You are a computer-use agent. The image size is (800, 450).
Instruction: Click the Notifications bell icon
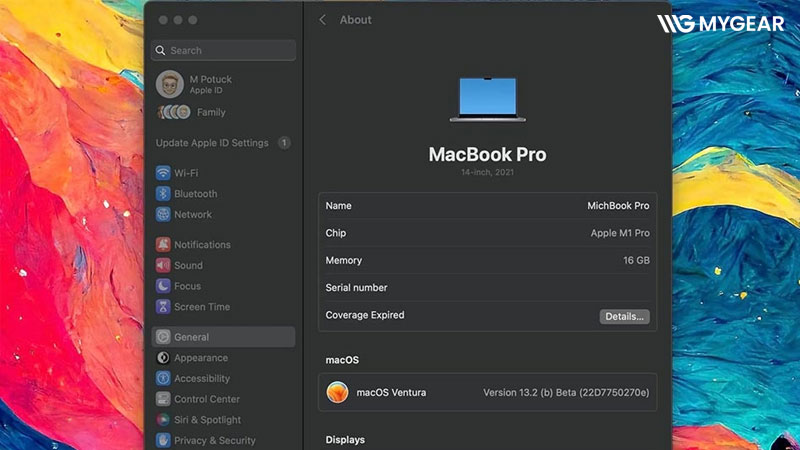[163, 244]
